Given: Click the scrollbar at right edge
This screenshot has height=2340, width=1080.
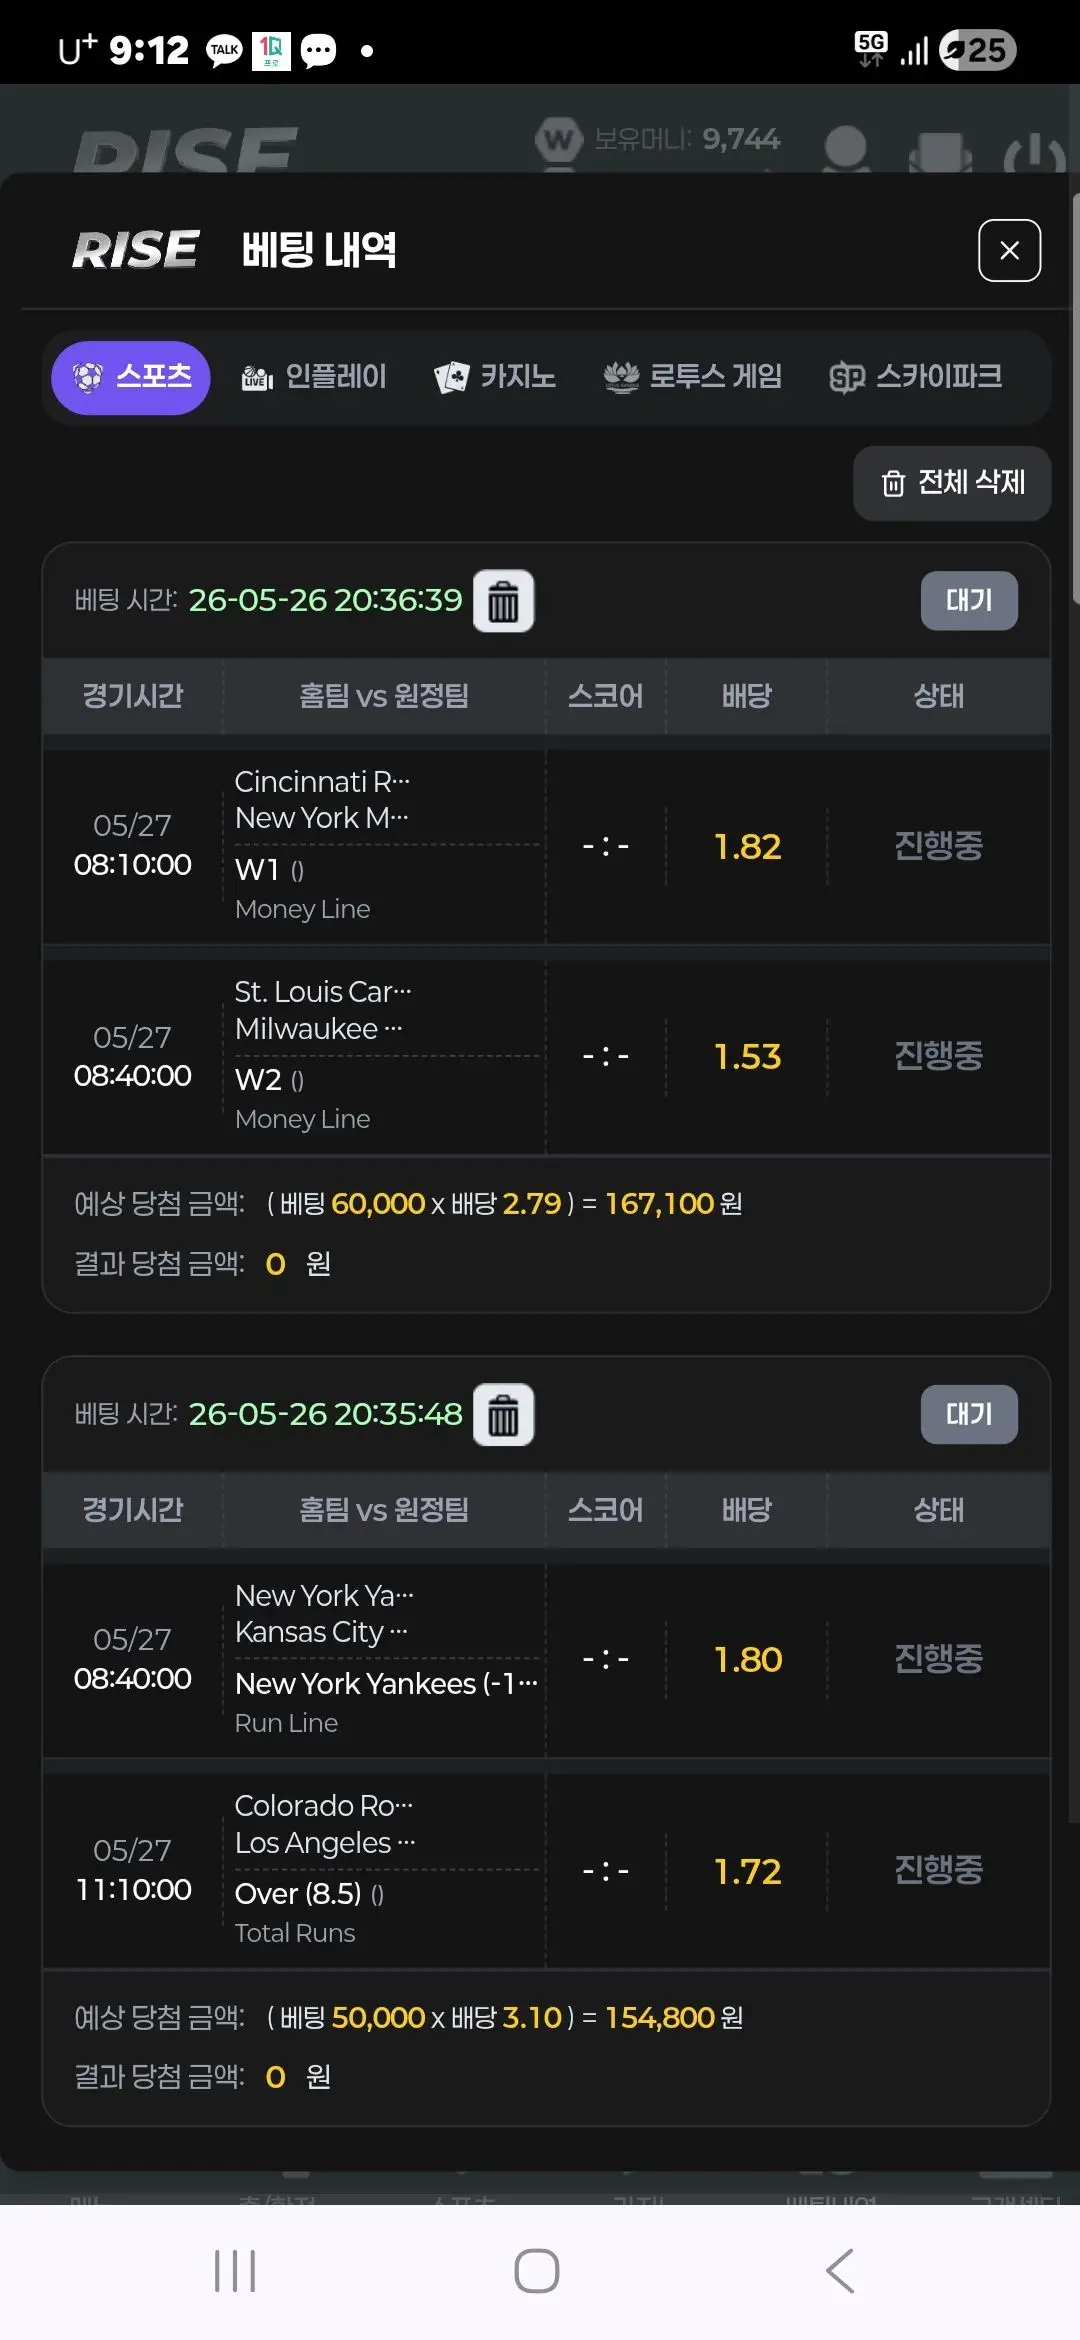Looking at the screenshot, I should pyautogui.click(x=1075, y=398).
